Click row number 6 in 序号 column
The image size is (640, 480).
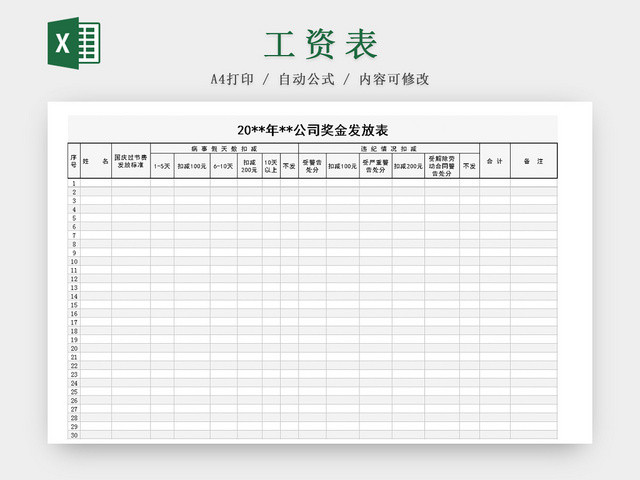pos(74,227)
